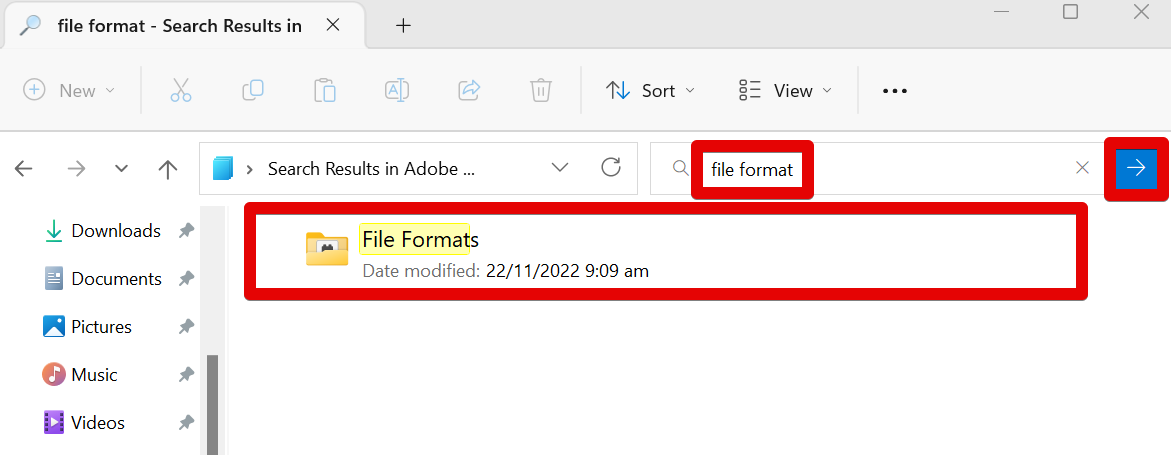Viewport: 1174px width, 455px height.
Task: Refresh the search results
Action: (611, 168)
